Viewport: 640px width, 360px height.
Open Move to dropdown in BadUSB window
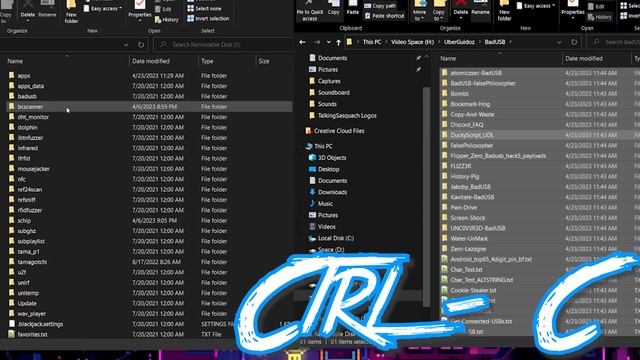coord(419,11)
